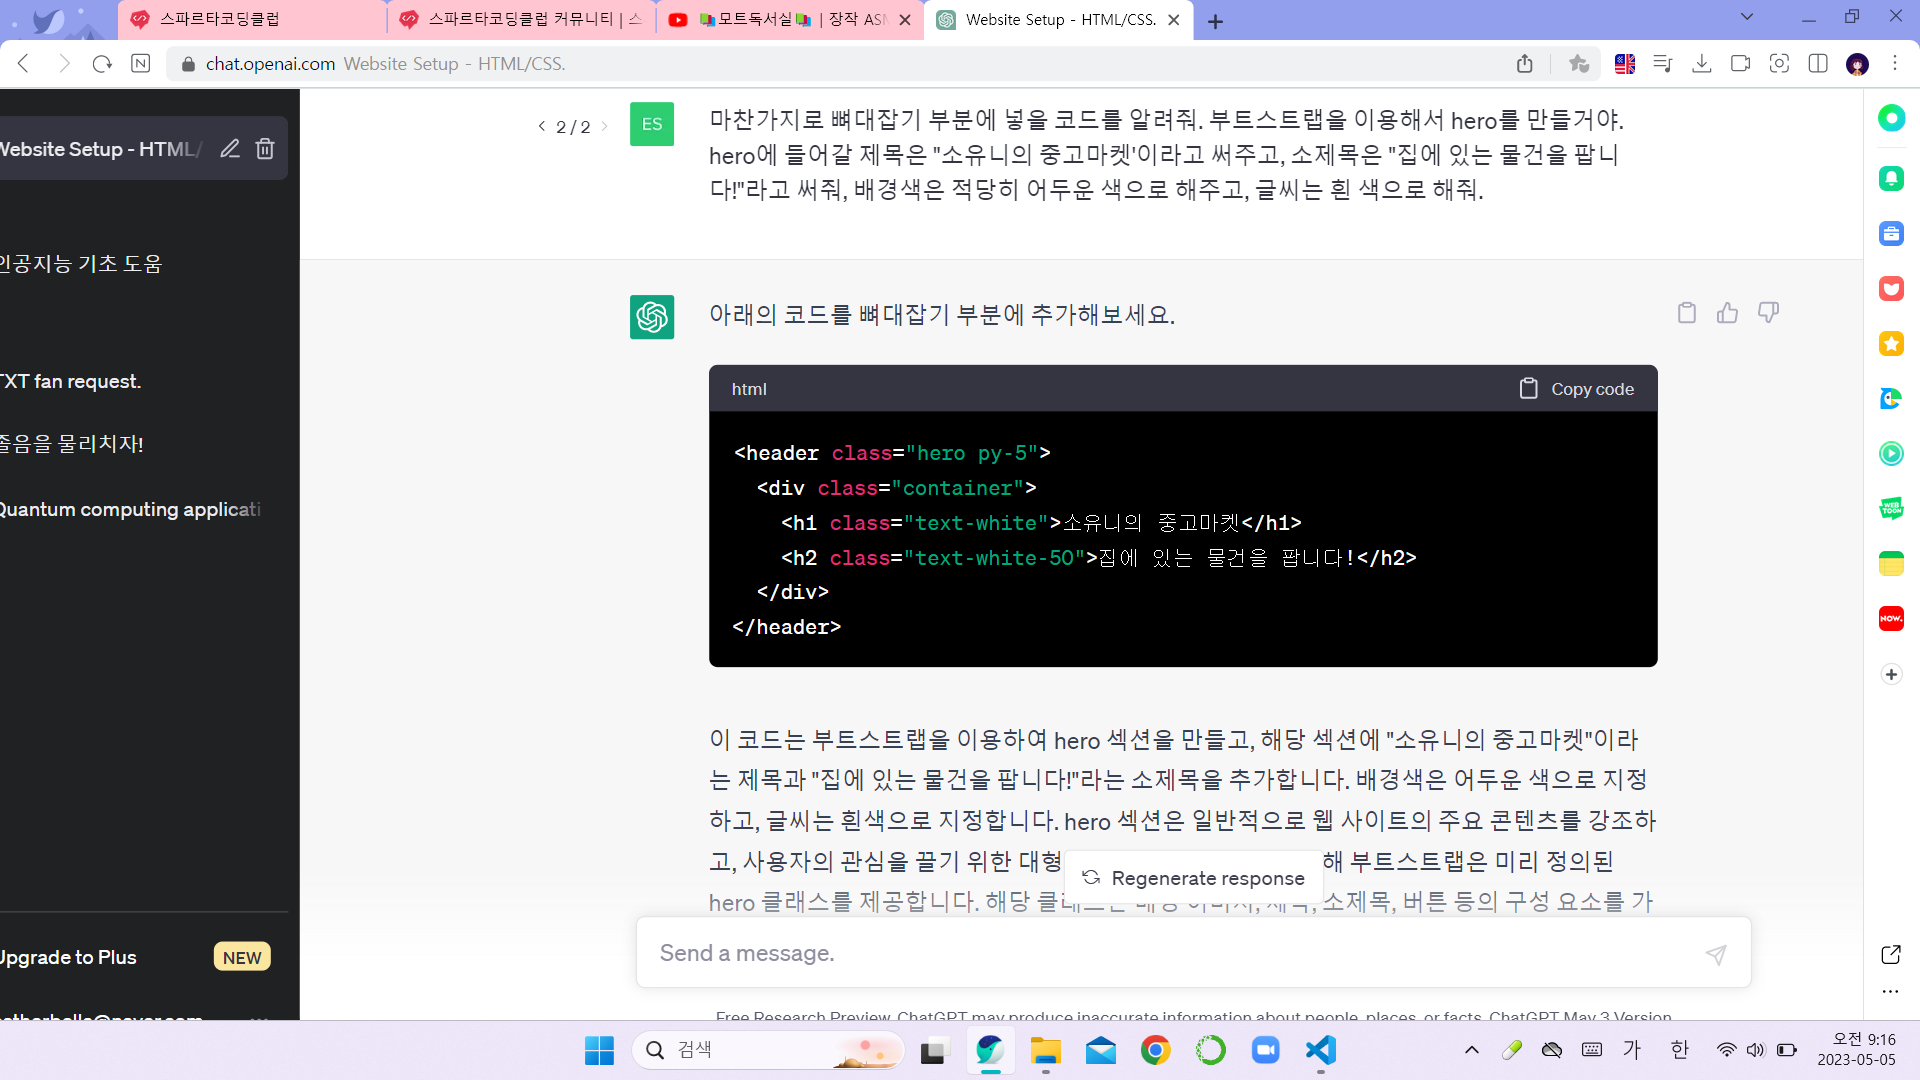Toggle the split view sidebar icon
This screenshot has width=1920, height=1080.
pos(1818,64)
